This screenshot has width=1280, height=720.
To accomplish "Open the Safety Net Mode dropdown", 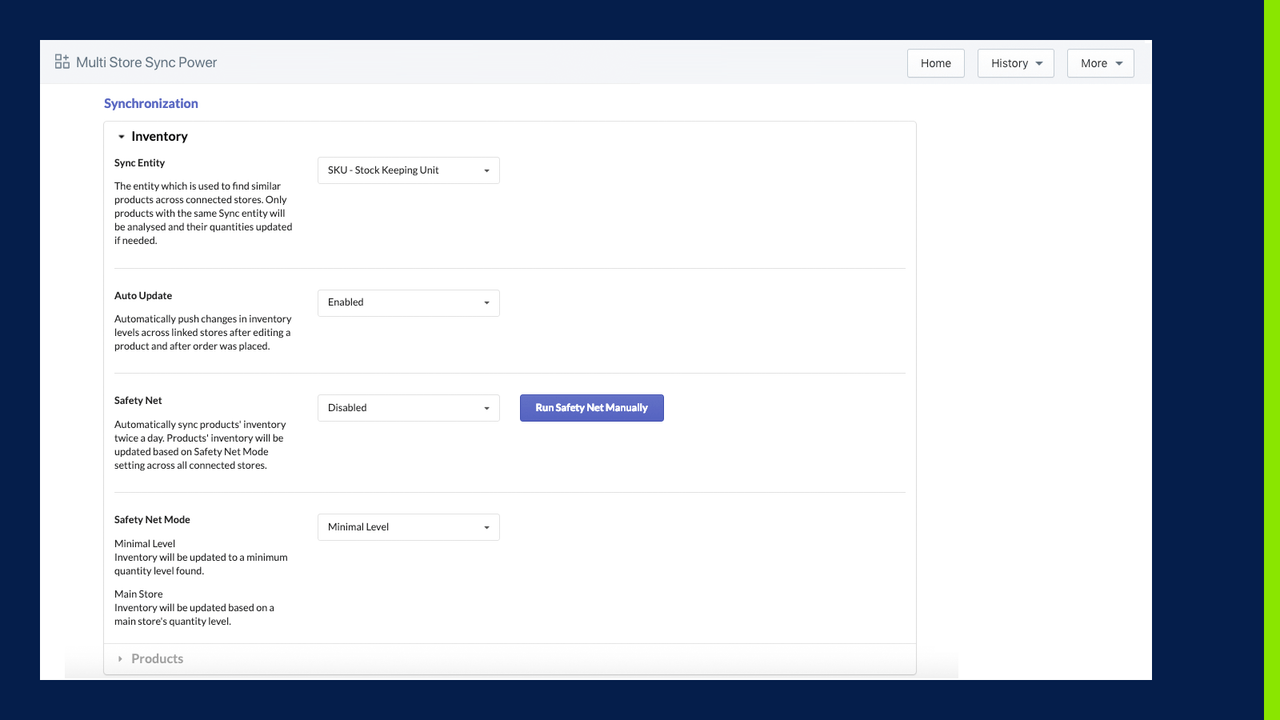I will 408,527.
